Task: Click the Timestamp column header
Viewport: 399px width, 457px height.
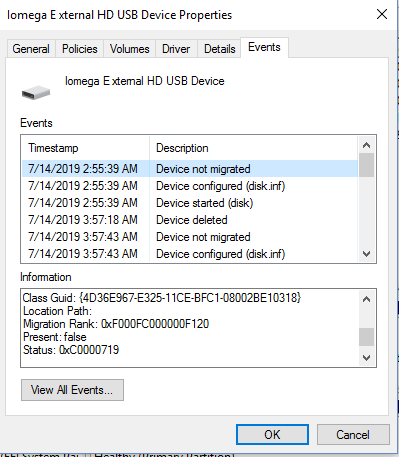Action: tap(86, 148)
